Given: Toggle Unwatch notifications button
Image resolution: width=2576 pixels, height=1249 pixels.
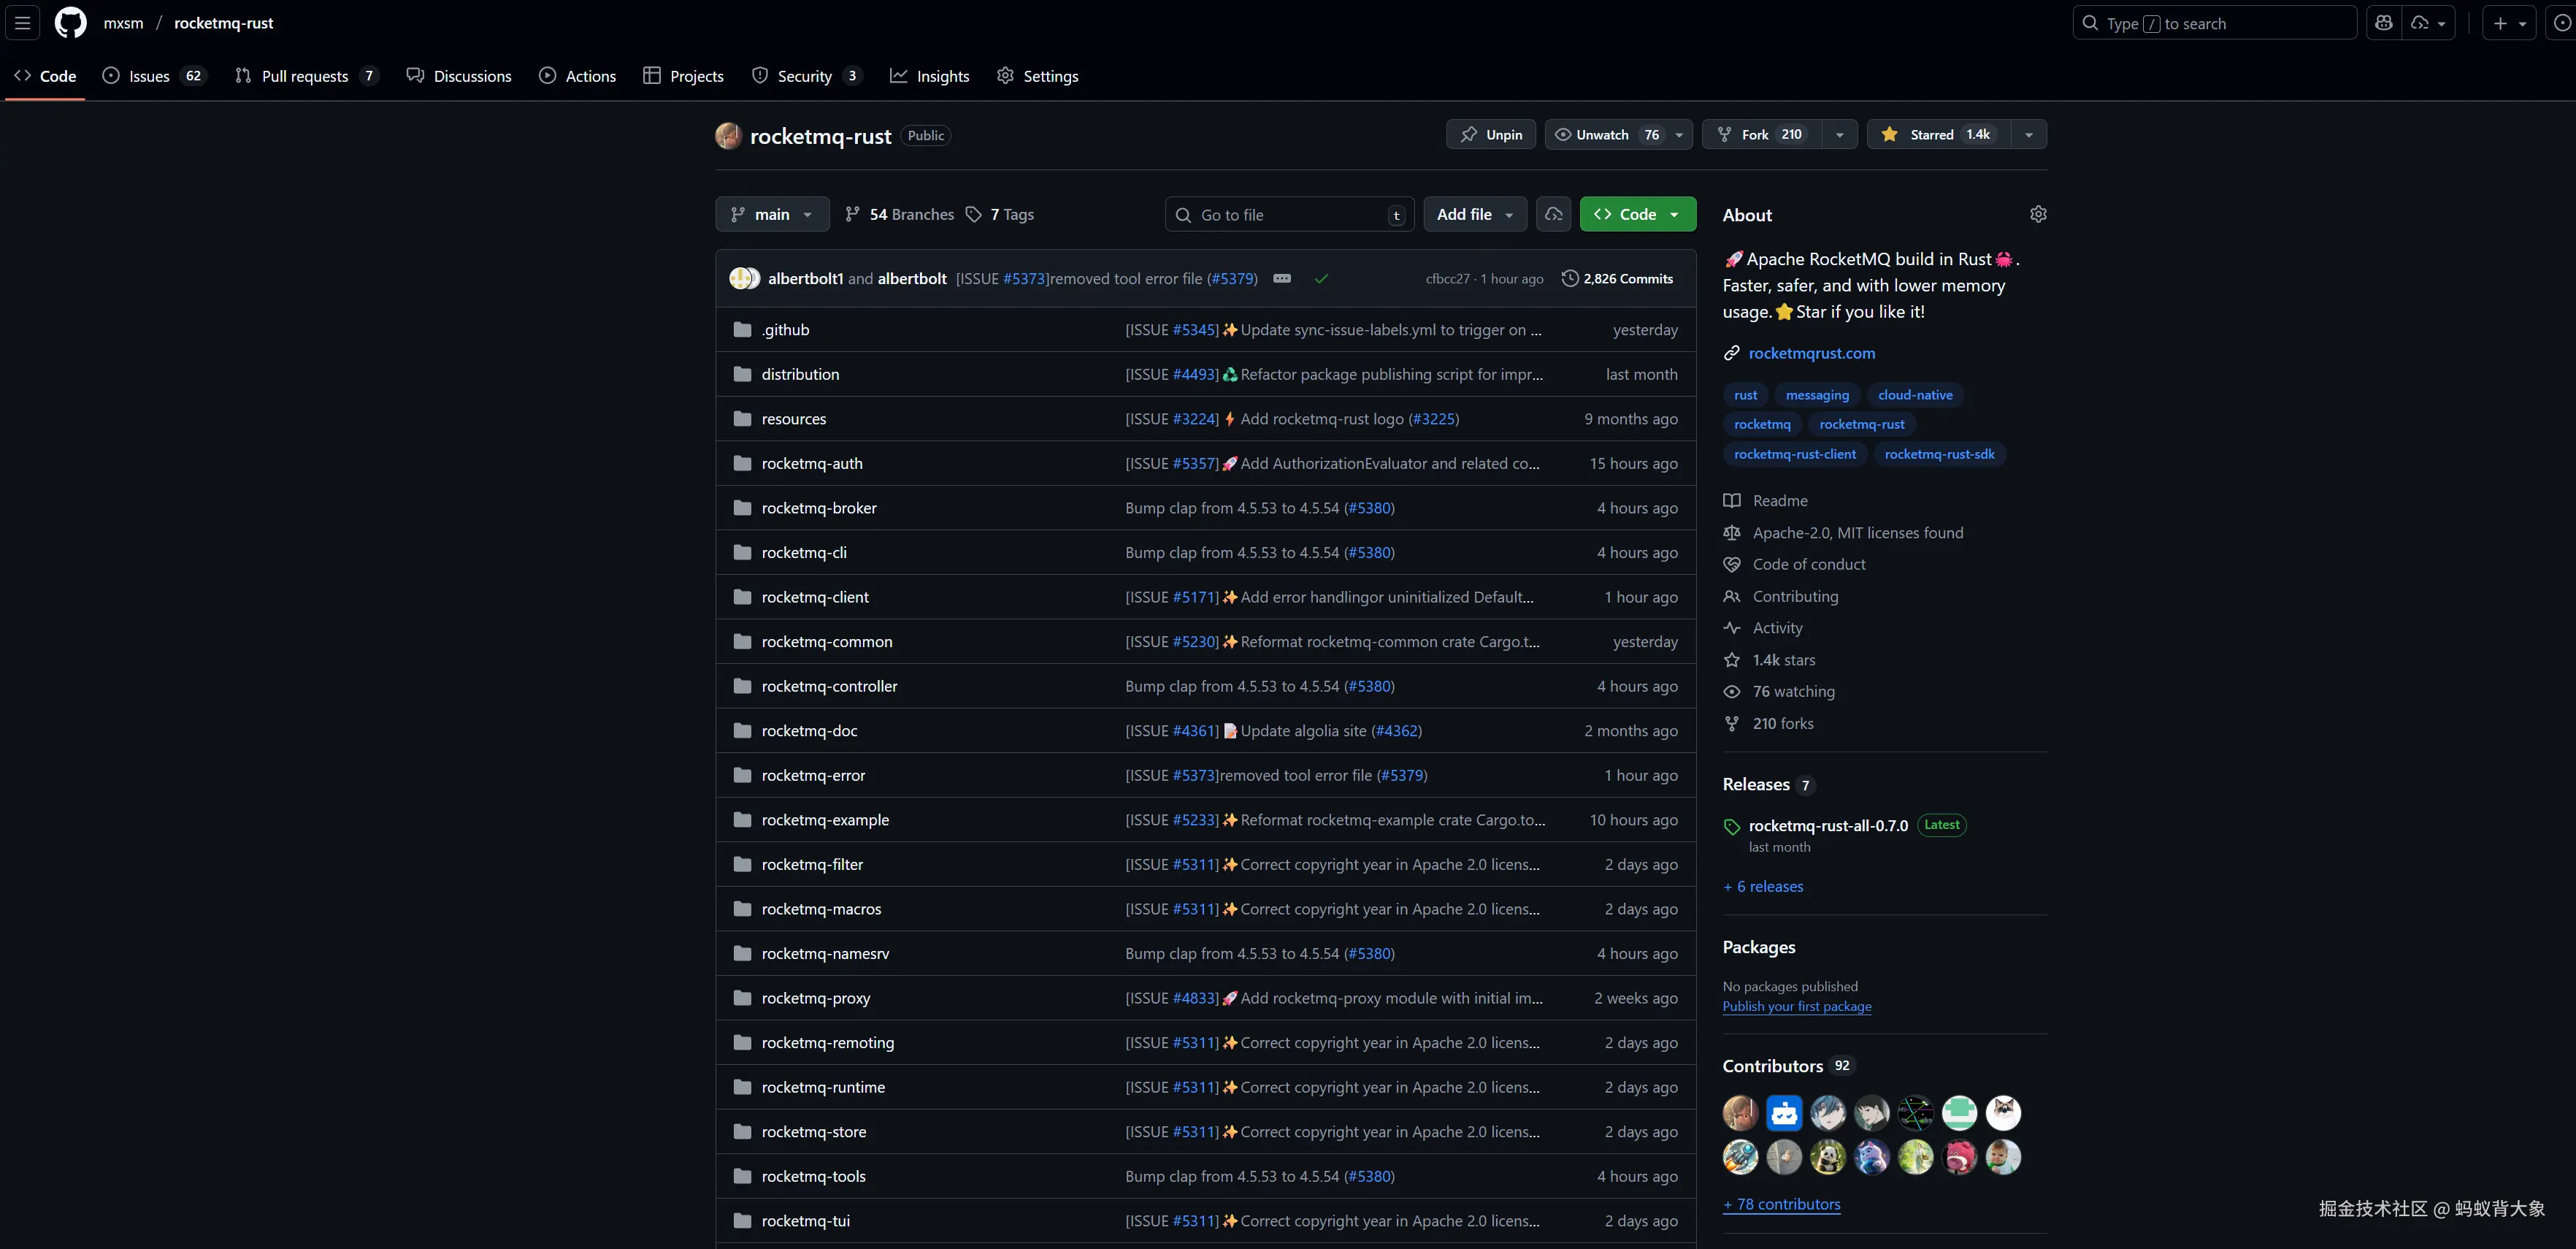Looking at the screenshot, I should [1603, 135].
